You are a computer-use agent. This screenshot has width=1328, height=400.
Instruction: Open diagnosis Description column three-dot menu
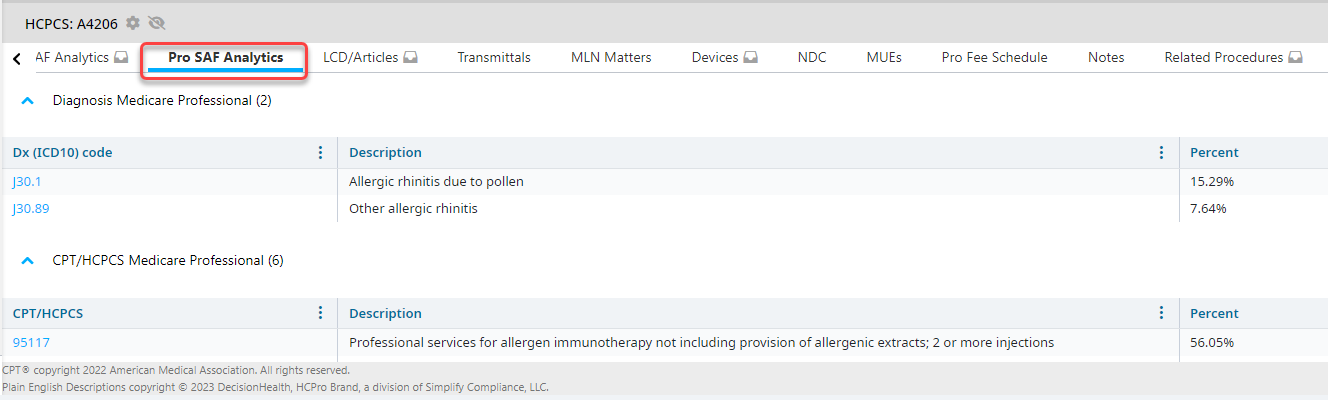click(x=1161, y=153)
